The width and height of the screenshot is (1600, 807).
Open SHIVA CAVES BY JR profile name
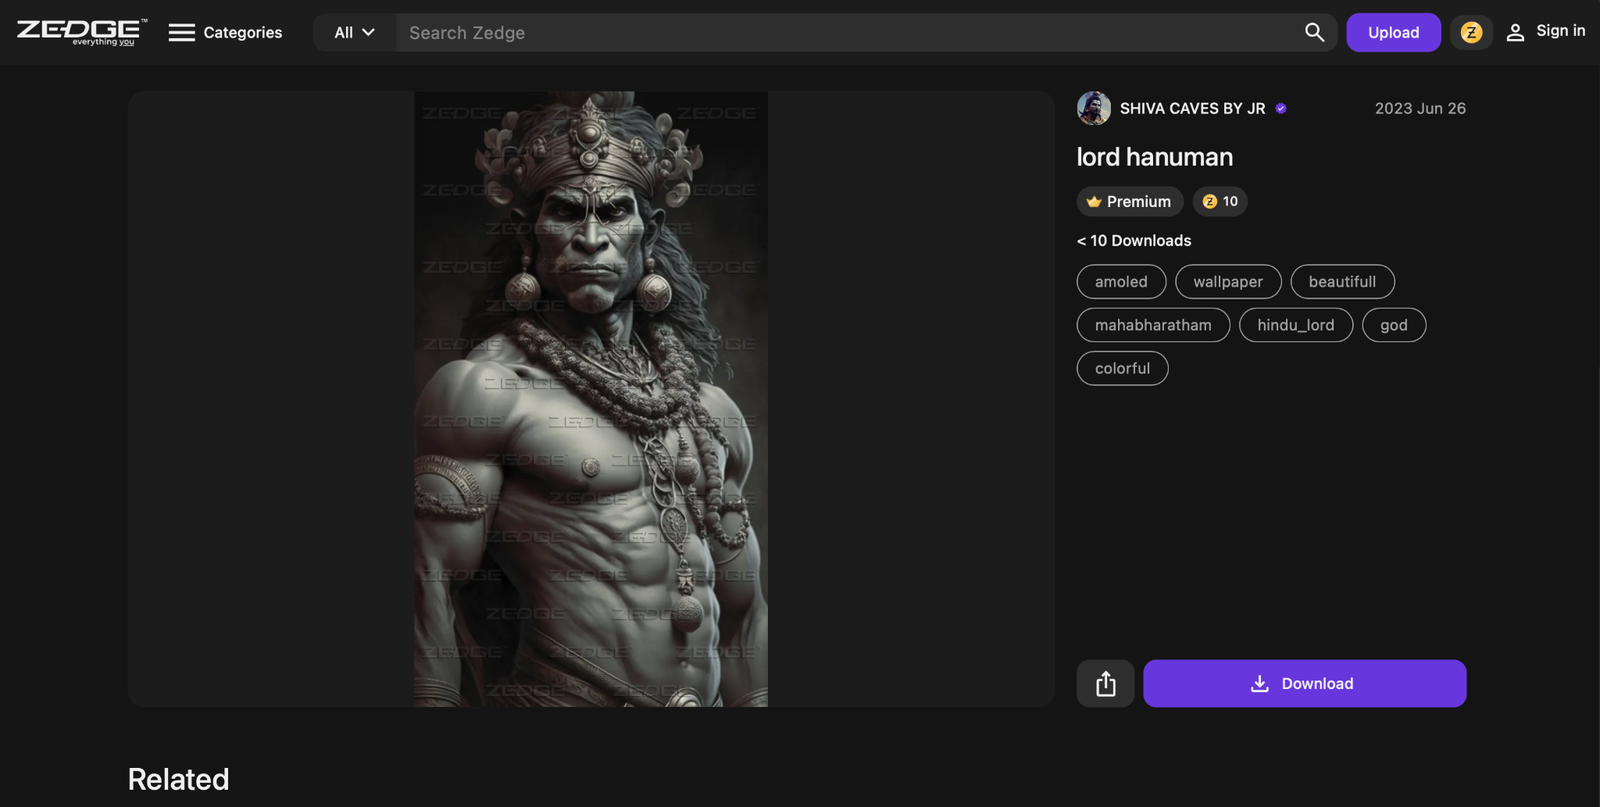[x=1192, y=108]
